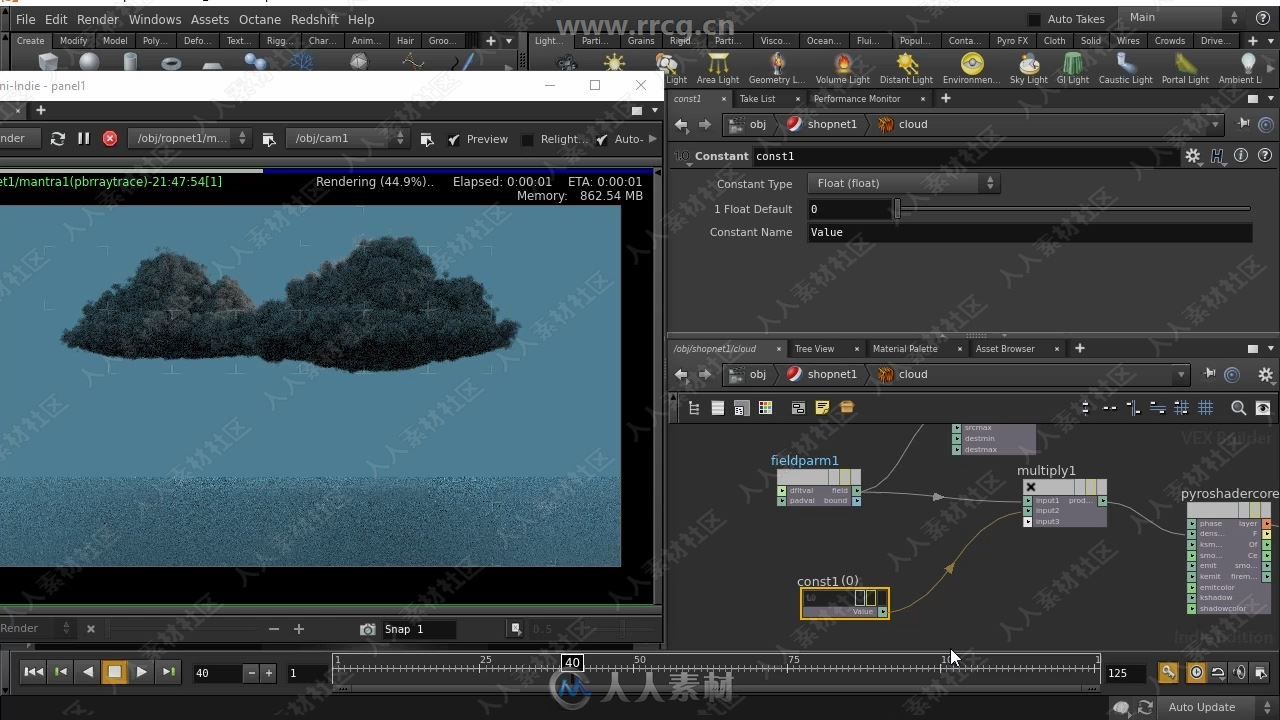The height and width of the screenshot is (720, 1280).
Task: Click the current frame field showing 40
Action: tap(217, 673)
